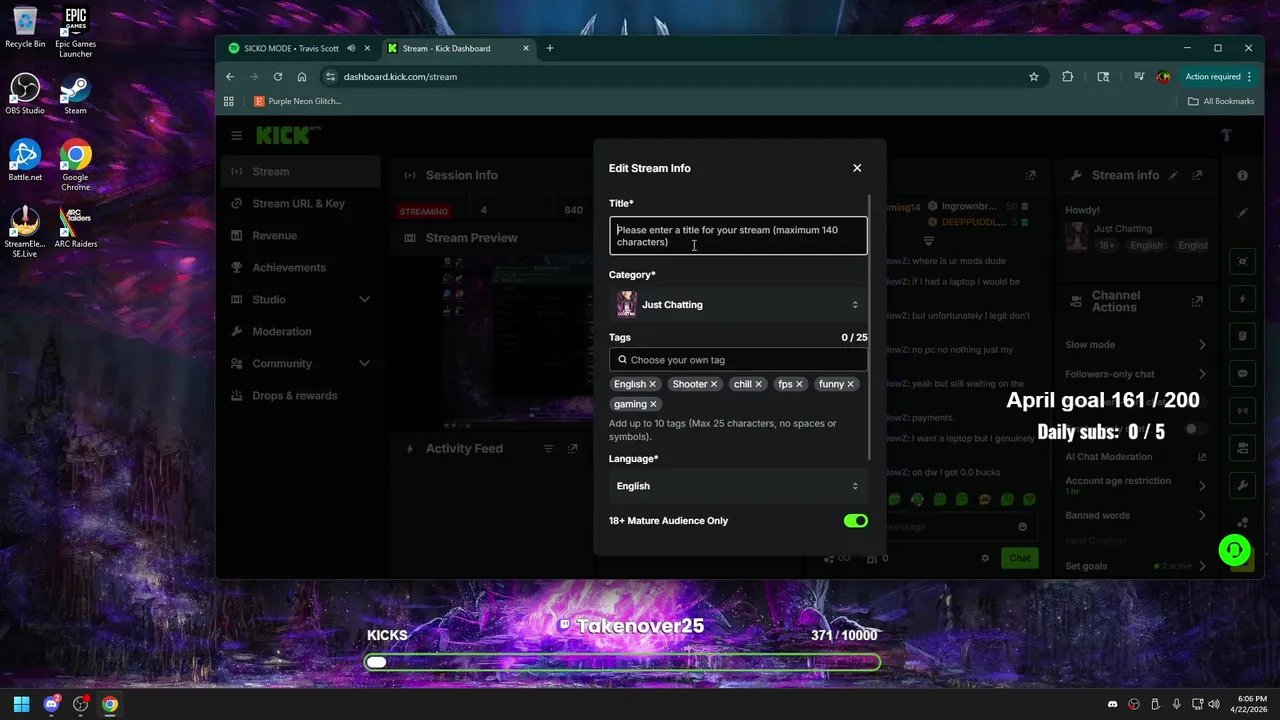This screenshot has height=720, width=1280.
Task: Click the stream Title input field
Action: (738, 236)
